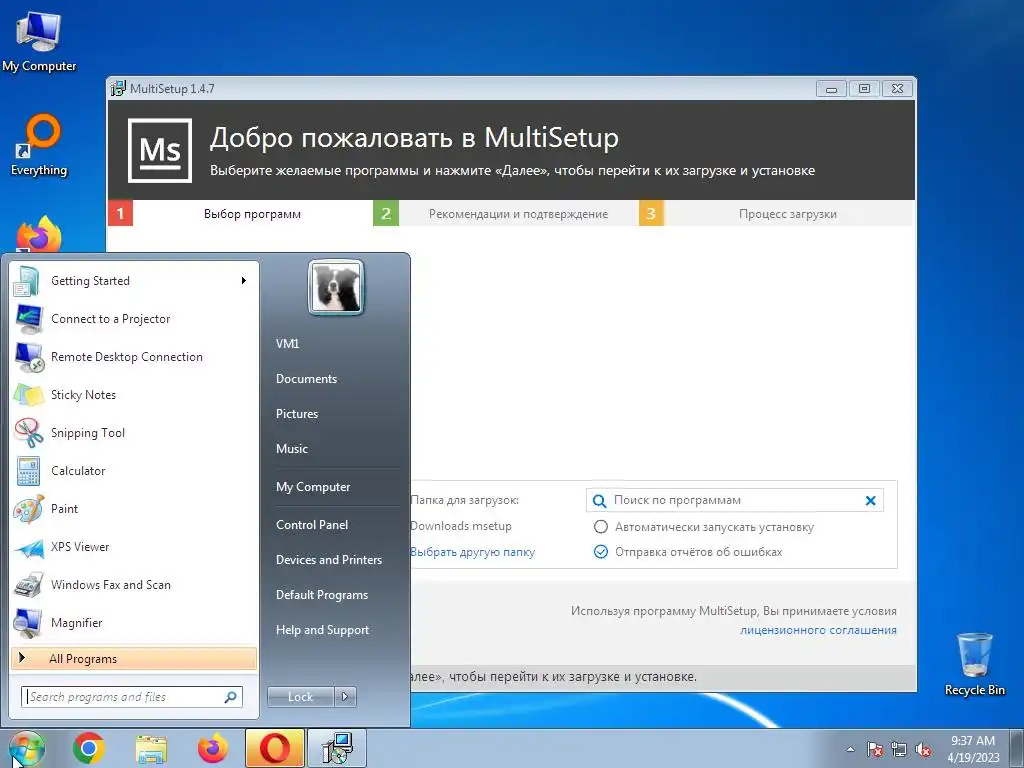Open Help and Support
1024x768 pixels.
[x=322, y=630]
